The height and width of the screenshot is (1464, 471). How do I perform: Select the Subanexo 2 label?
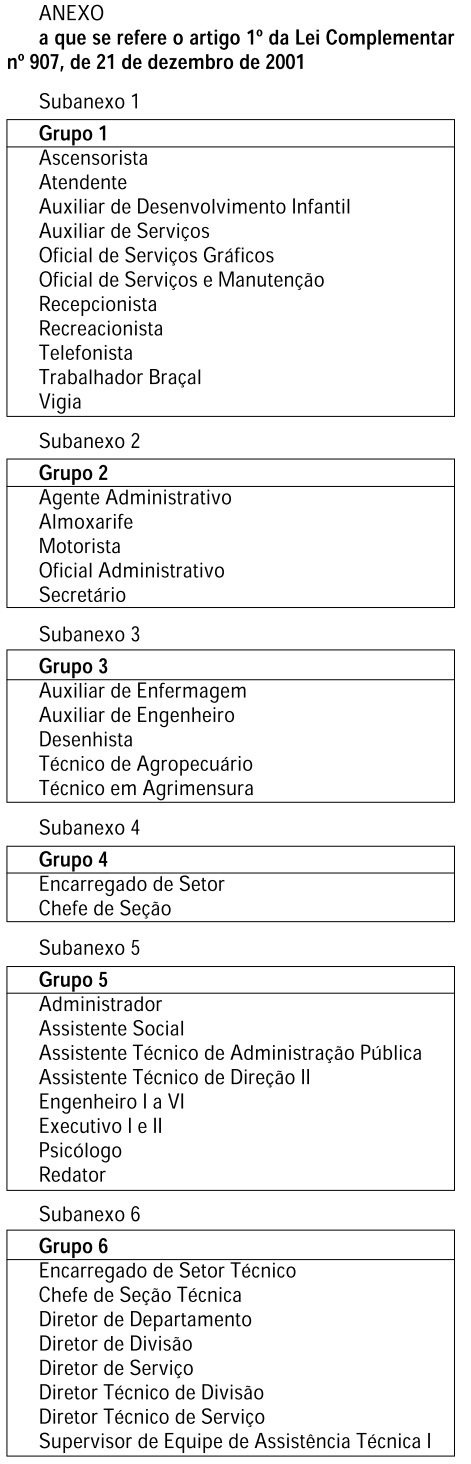[89, 444]
